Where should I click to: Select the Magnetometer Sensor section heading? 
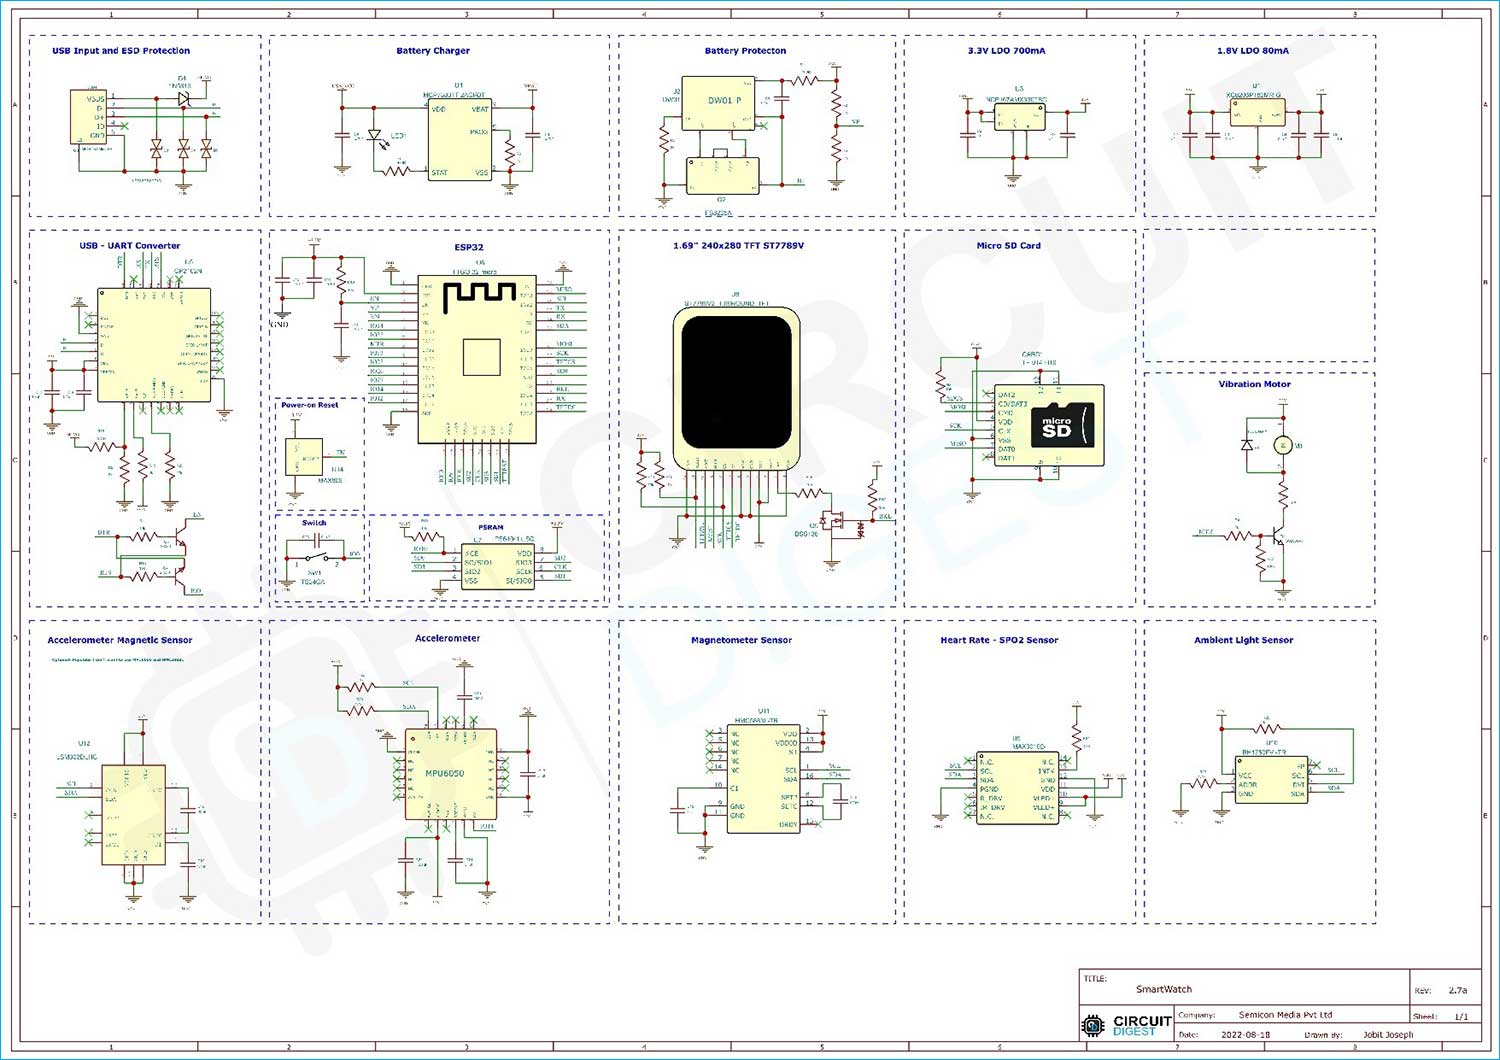(x=741, y=639)
